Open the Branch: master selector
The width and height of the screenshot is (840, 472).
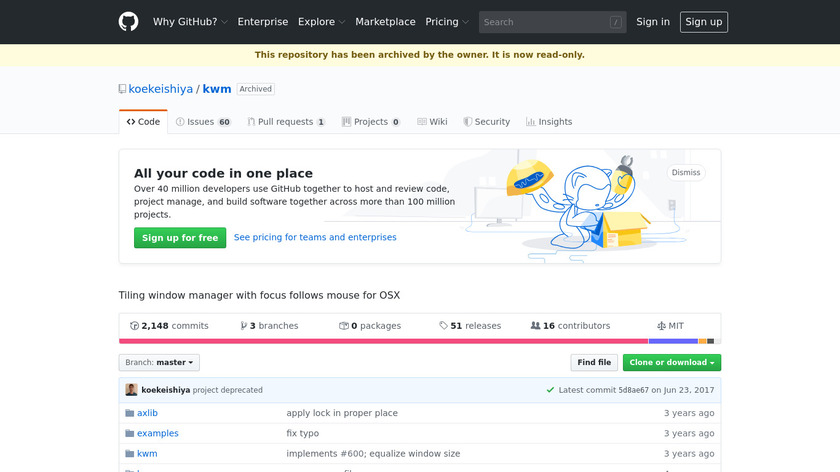(159, 363)
